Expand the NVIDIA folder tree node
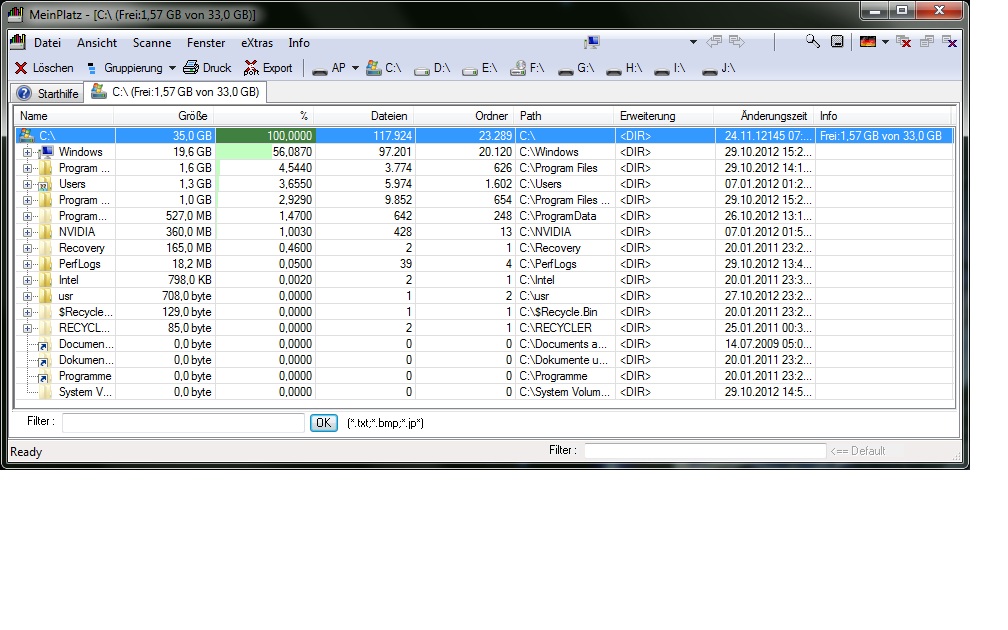Screen dimensions: 1008x630 (27, 232)
